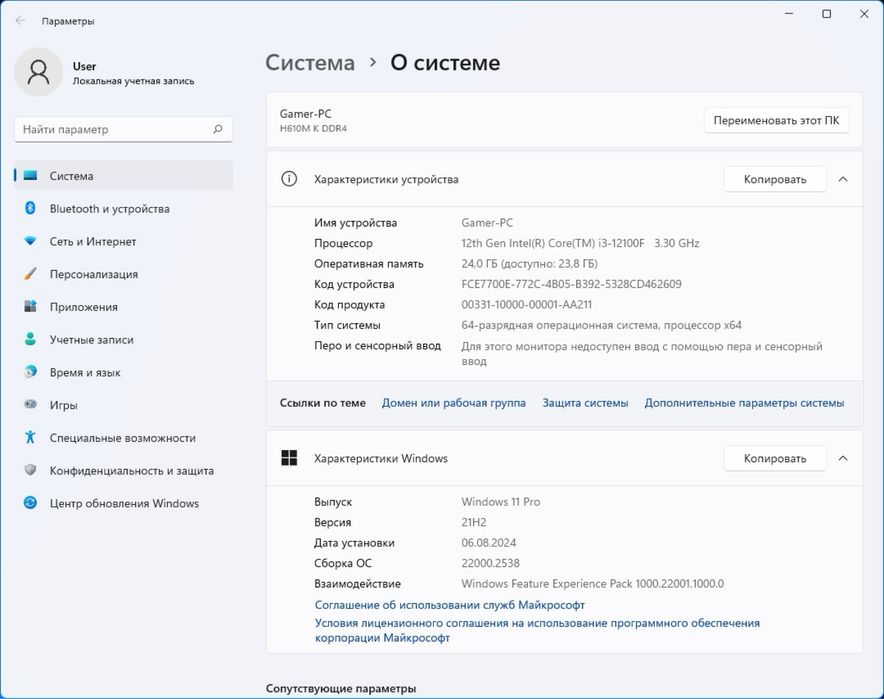Screen dimensions: 884x699
Task: Open Домен или рабочая группа link
Action: click(x=454, y=402)
